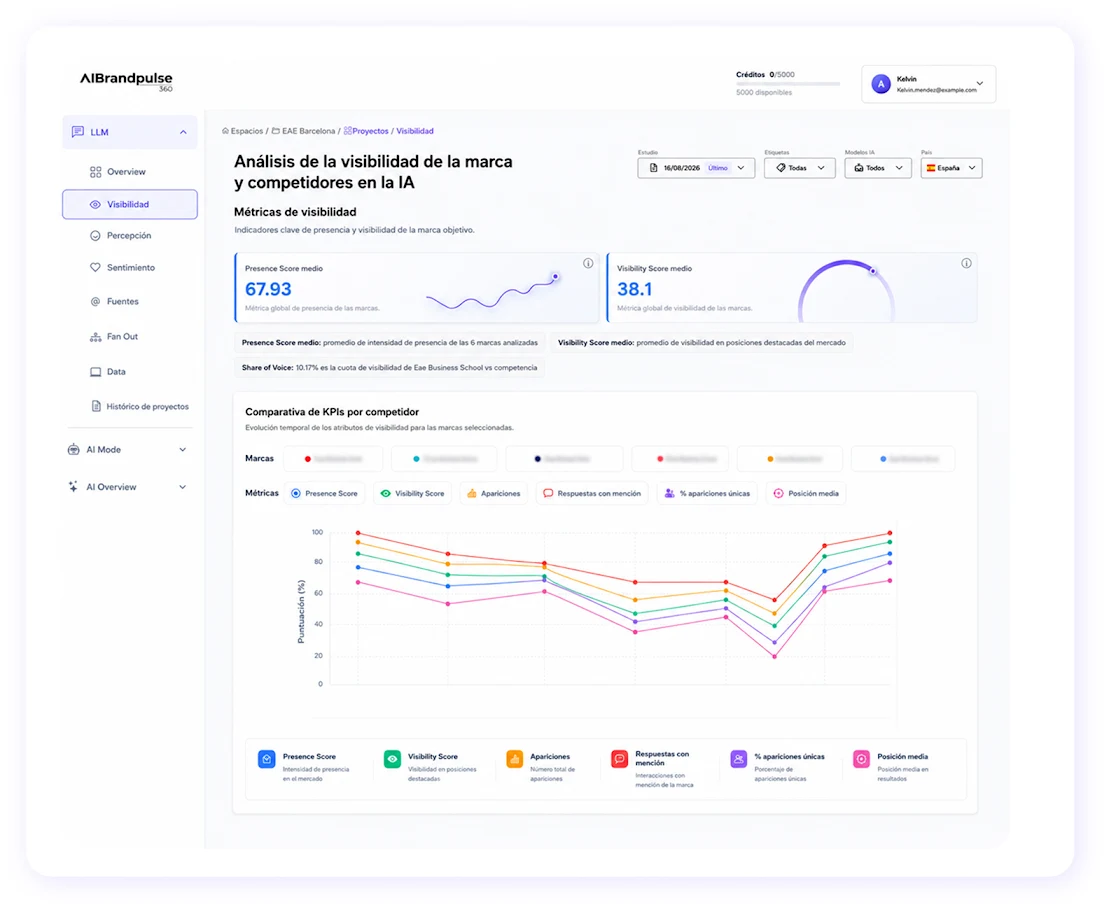Image resolution: width=1109 pixels, height=912 pixels.
Task: Toggle the Visibility Score metric chip
Action: click(413, 493)
